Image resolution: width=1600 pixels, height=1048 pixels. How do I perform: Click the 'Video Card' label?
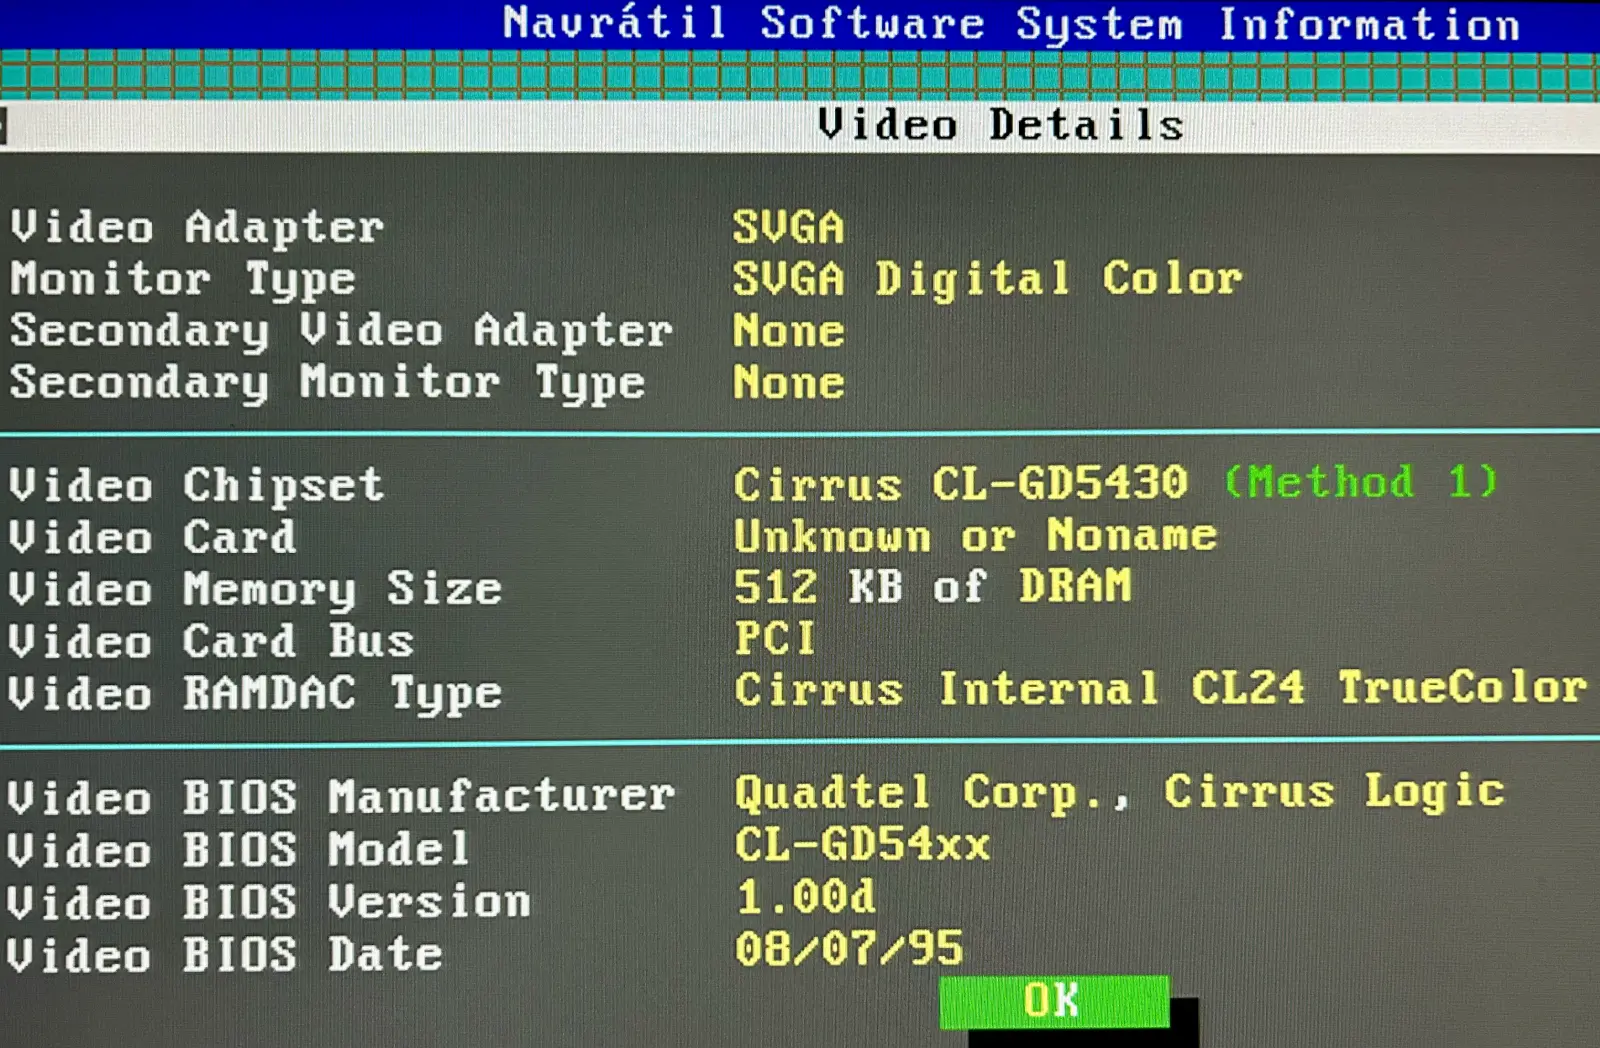click(x=153, y=538)
